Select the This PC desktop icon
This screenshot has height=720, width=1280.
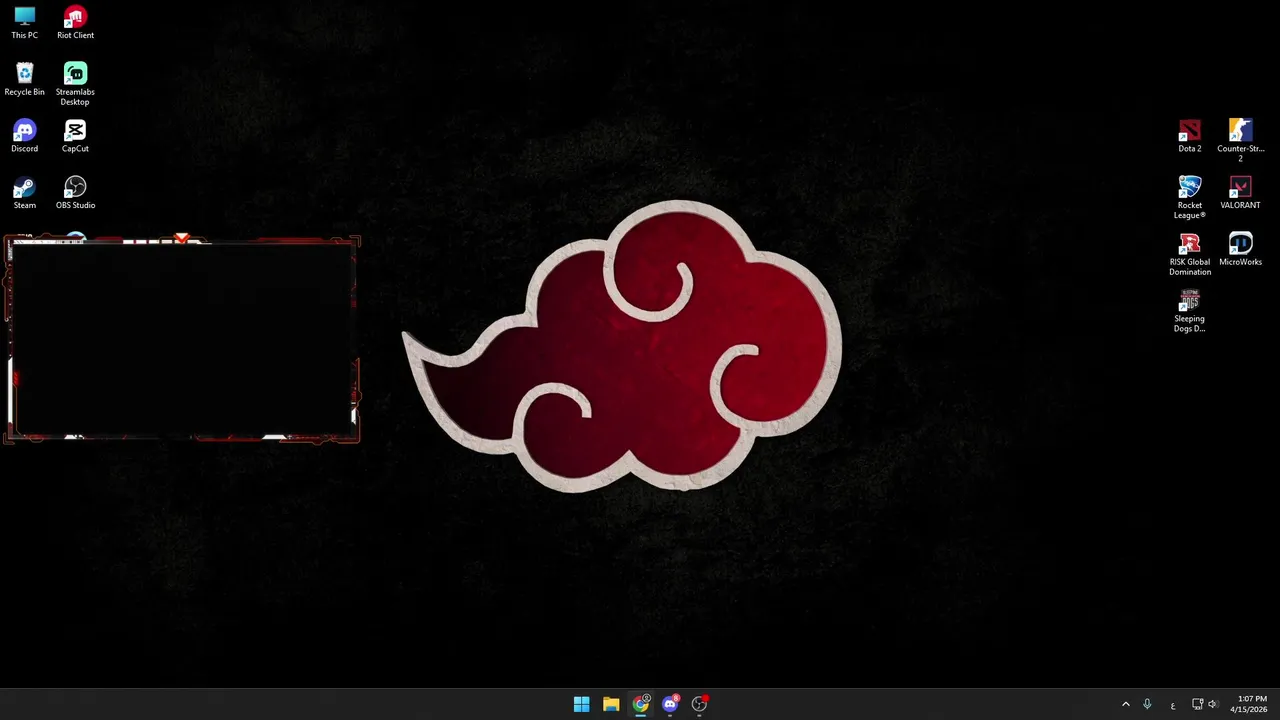25,23
